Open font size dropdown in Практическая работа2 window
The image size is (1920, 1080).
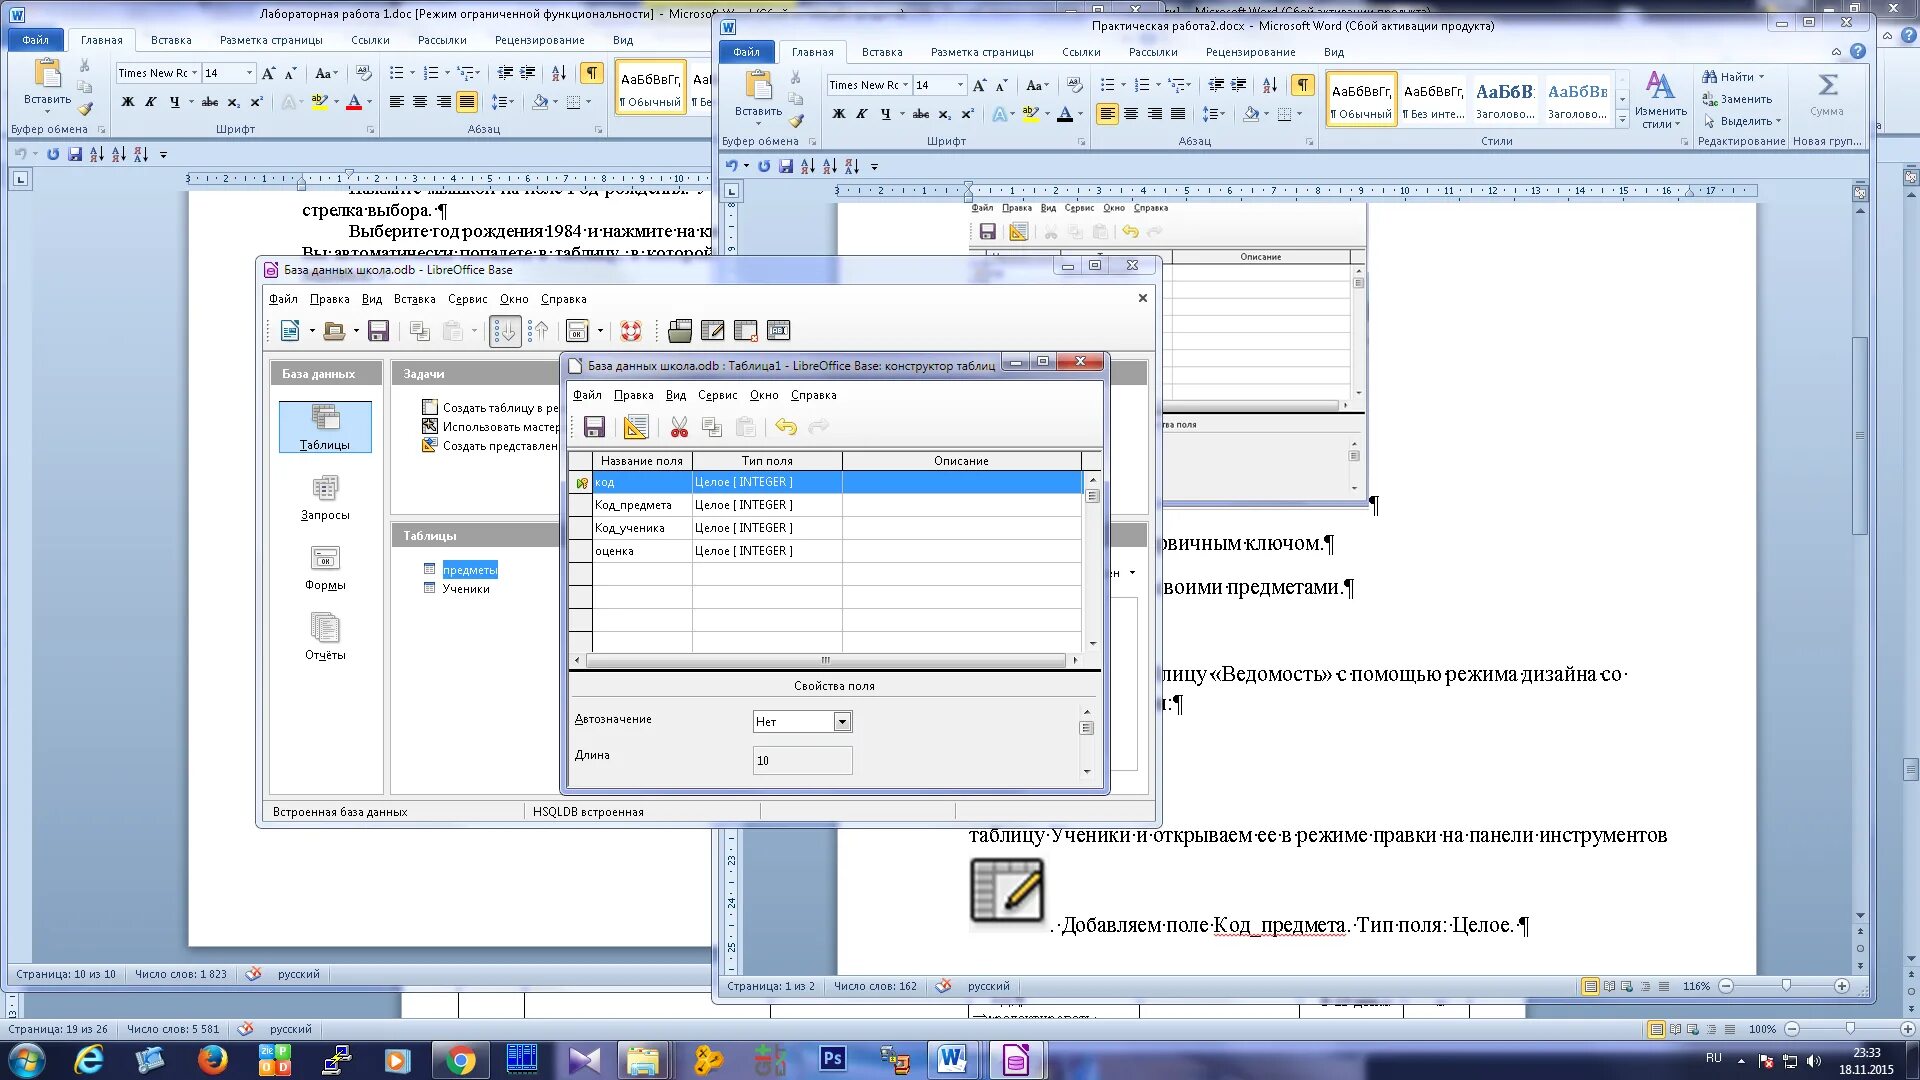click(x=961, y=85)
